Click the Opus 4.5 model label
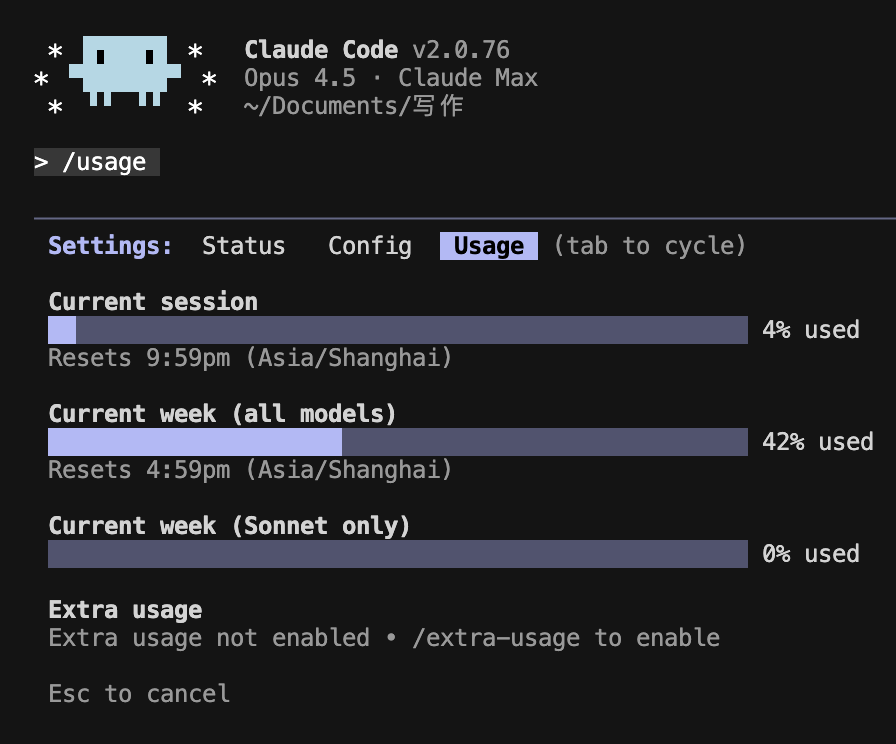Screen dimensions: 896x744 click(x=299, y=78)
